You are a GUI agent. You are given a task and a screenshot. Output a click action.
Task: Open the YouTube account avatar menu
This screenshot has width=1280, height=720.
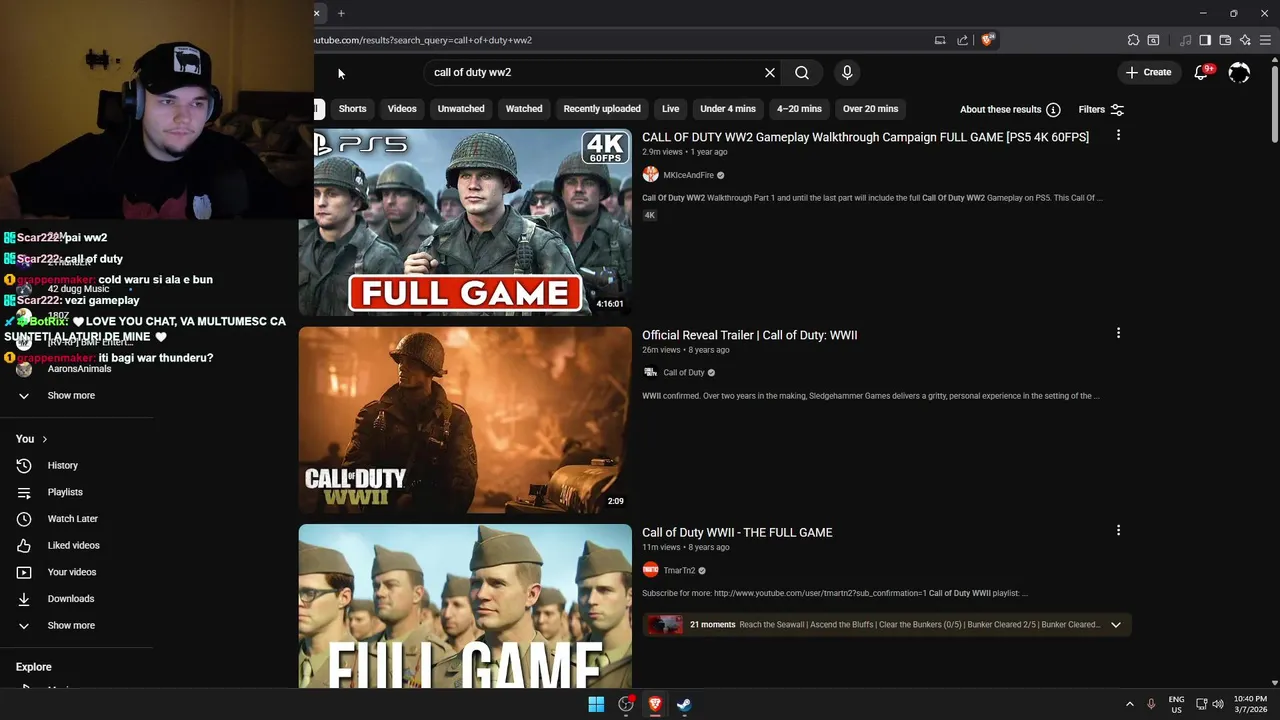pos(1239,72)
